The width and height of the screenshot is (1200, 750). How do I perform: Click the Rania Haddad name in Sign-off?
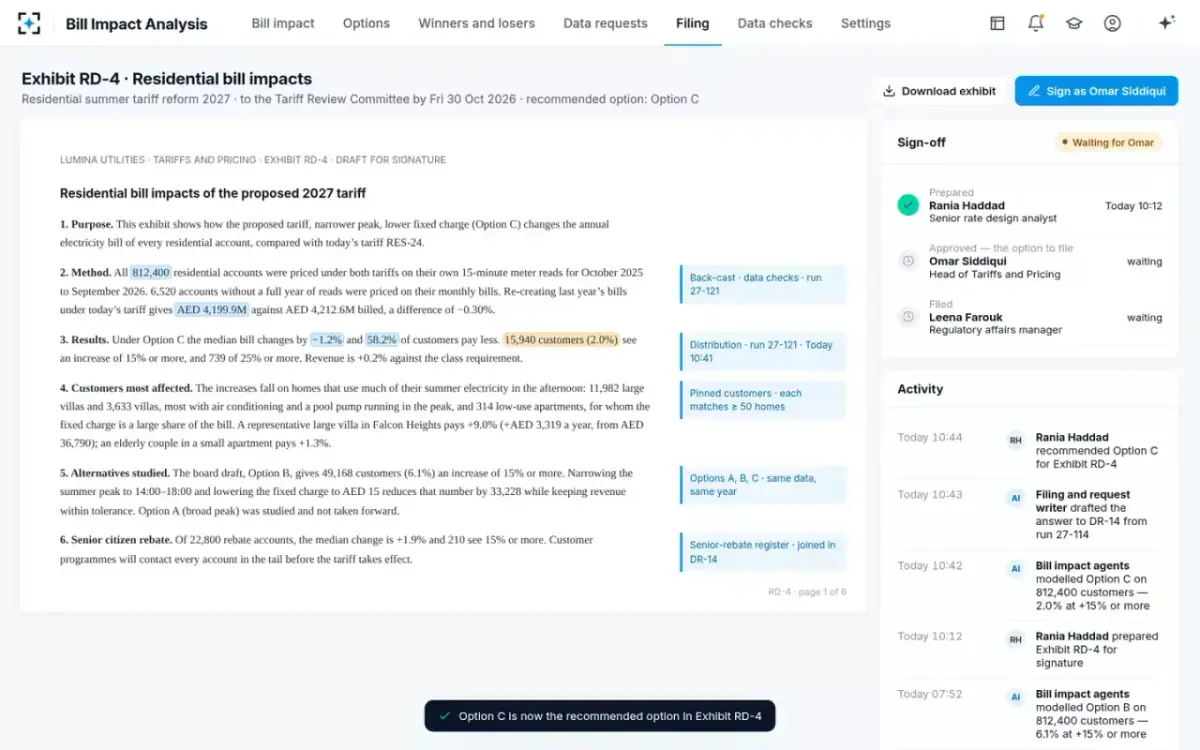tap(966, 205)
